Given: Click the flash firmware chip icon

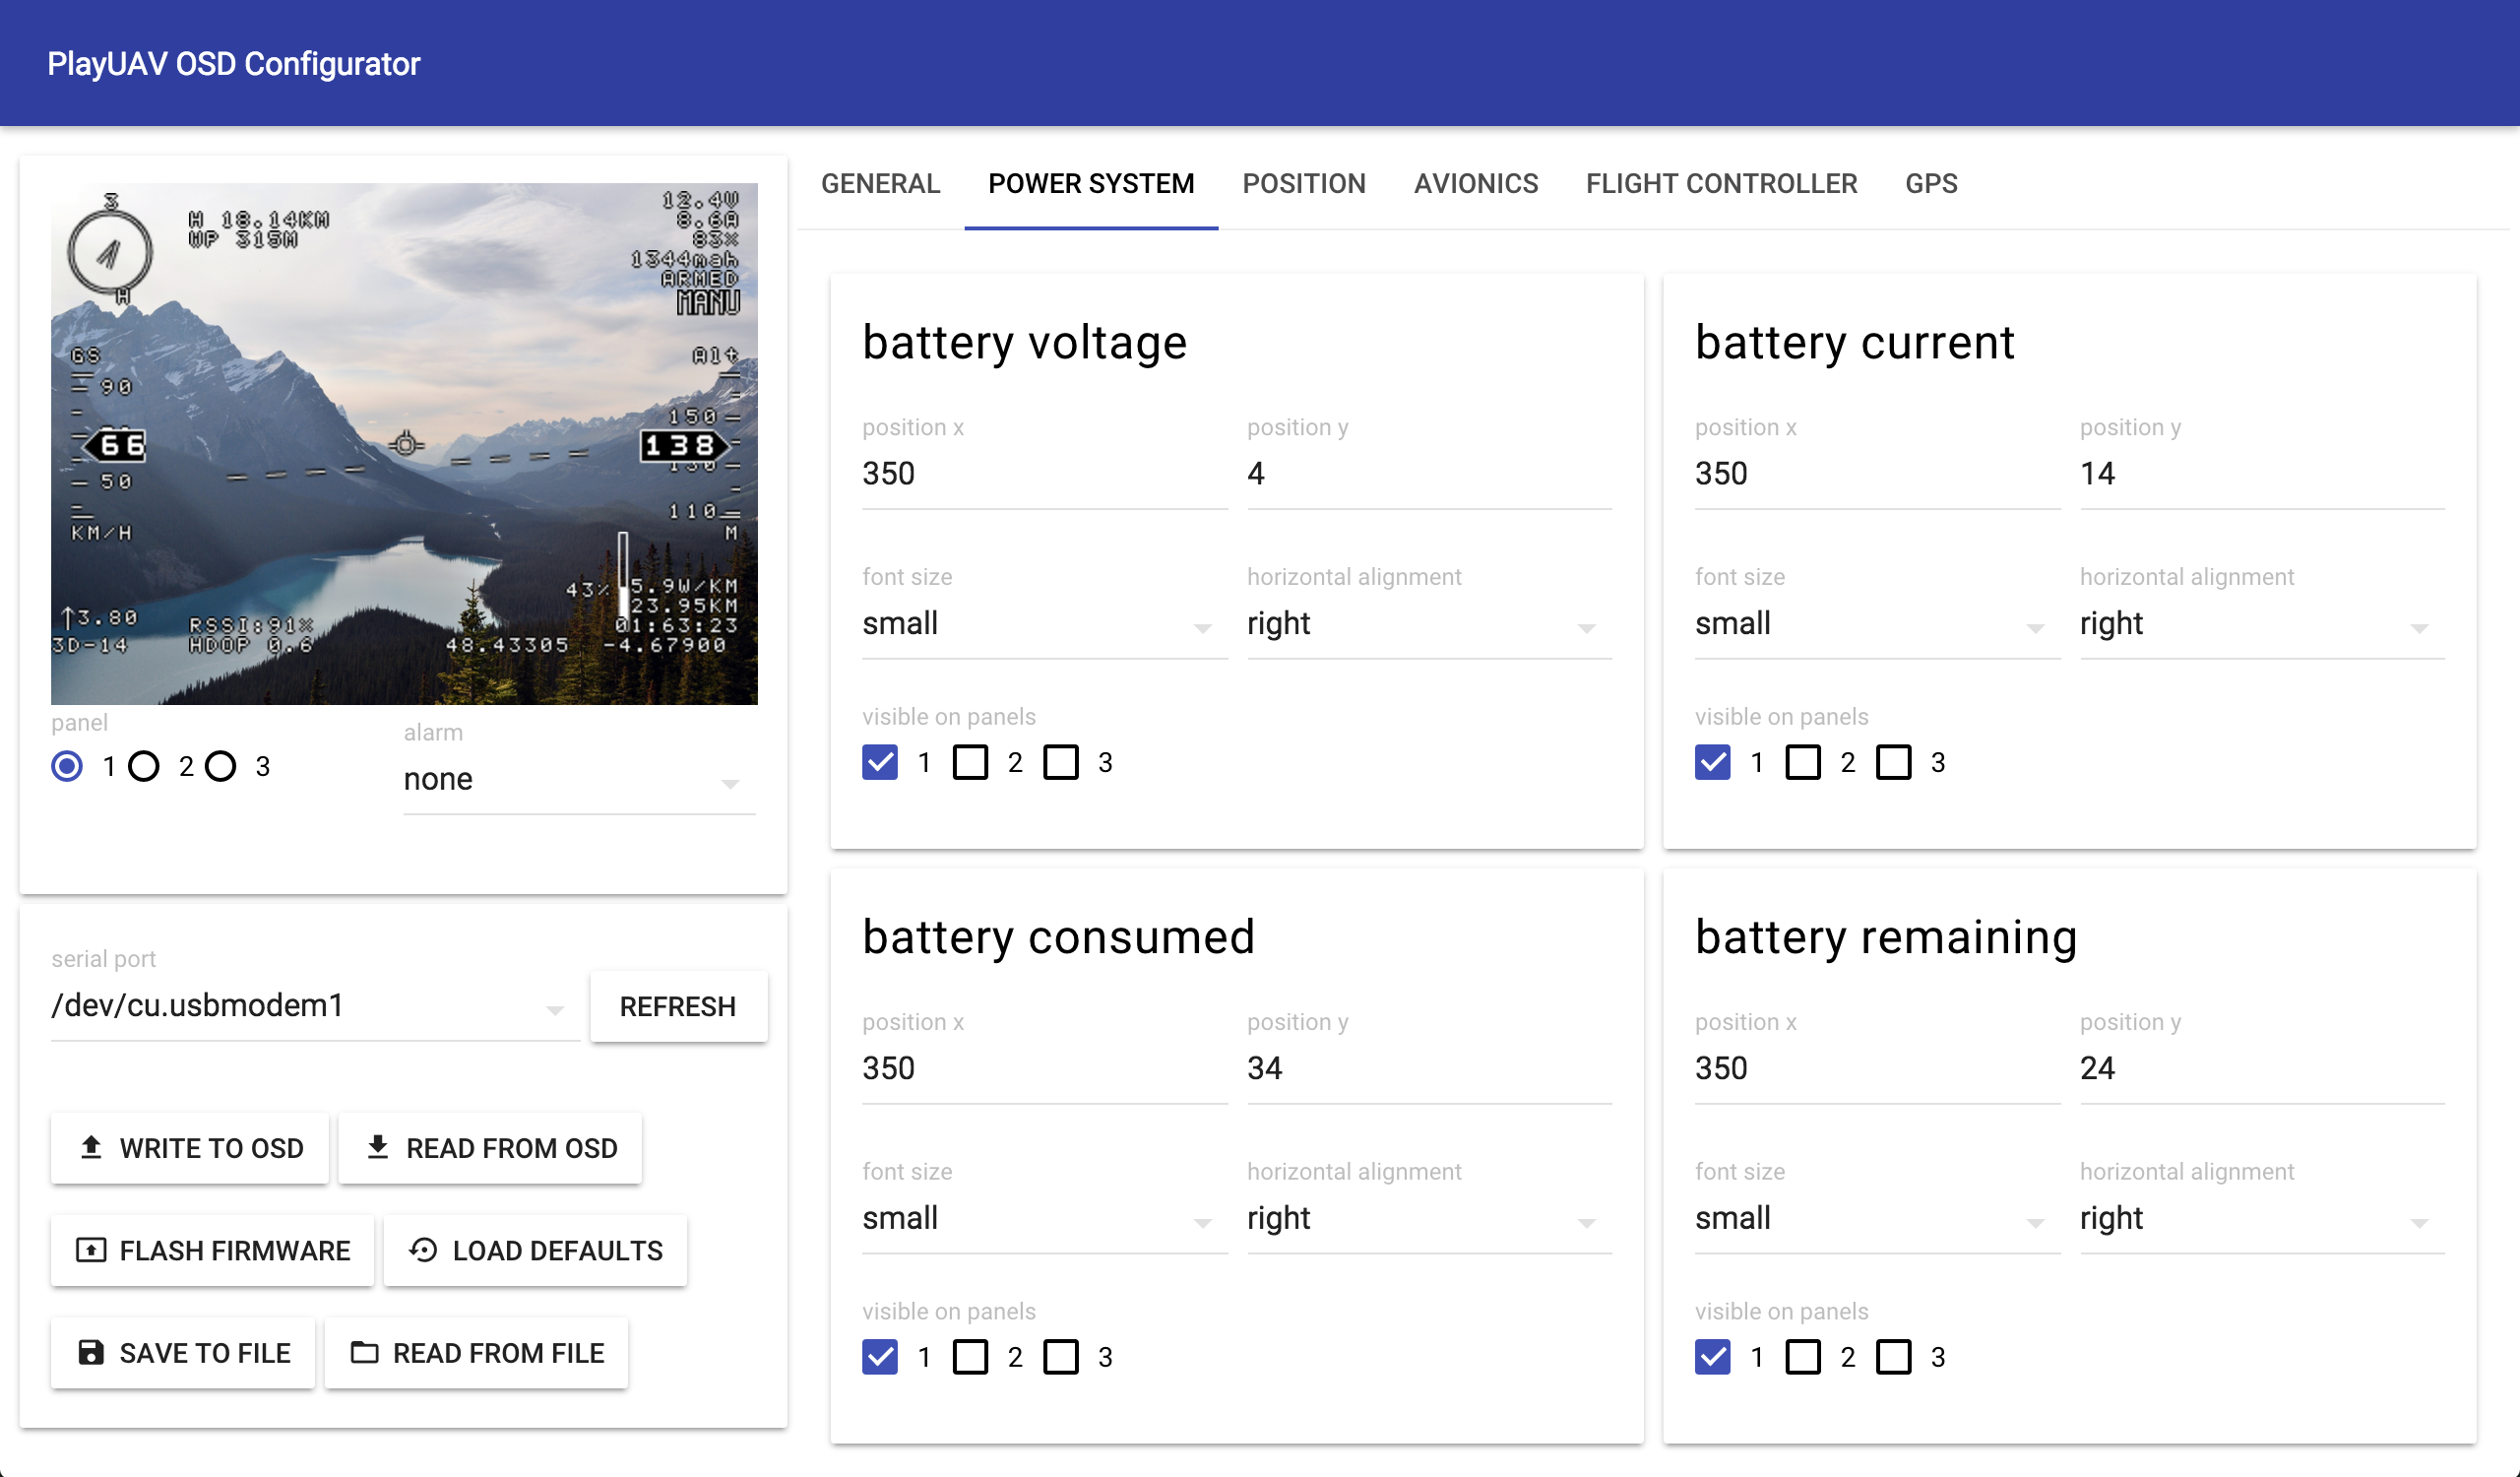Looking at the screenshot, I should coord(91,1250).
